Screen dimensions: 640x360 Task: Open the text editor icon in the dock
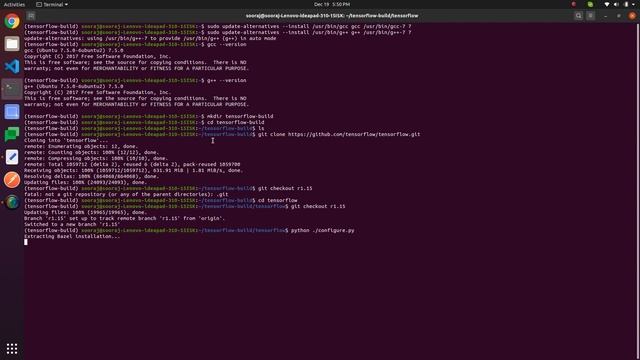pos(12,157)
